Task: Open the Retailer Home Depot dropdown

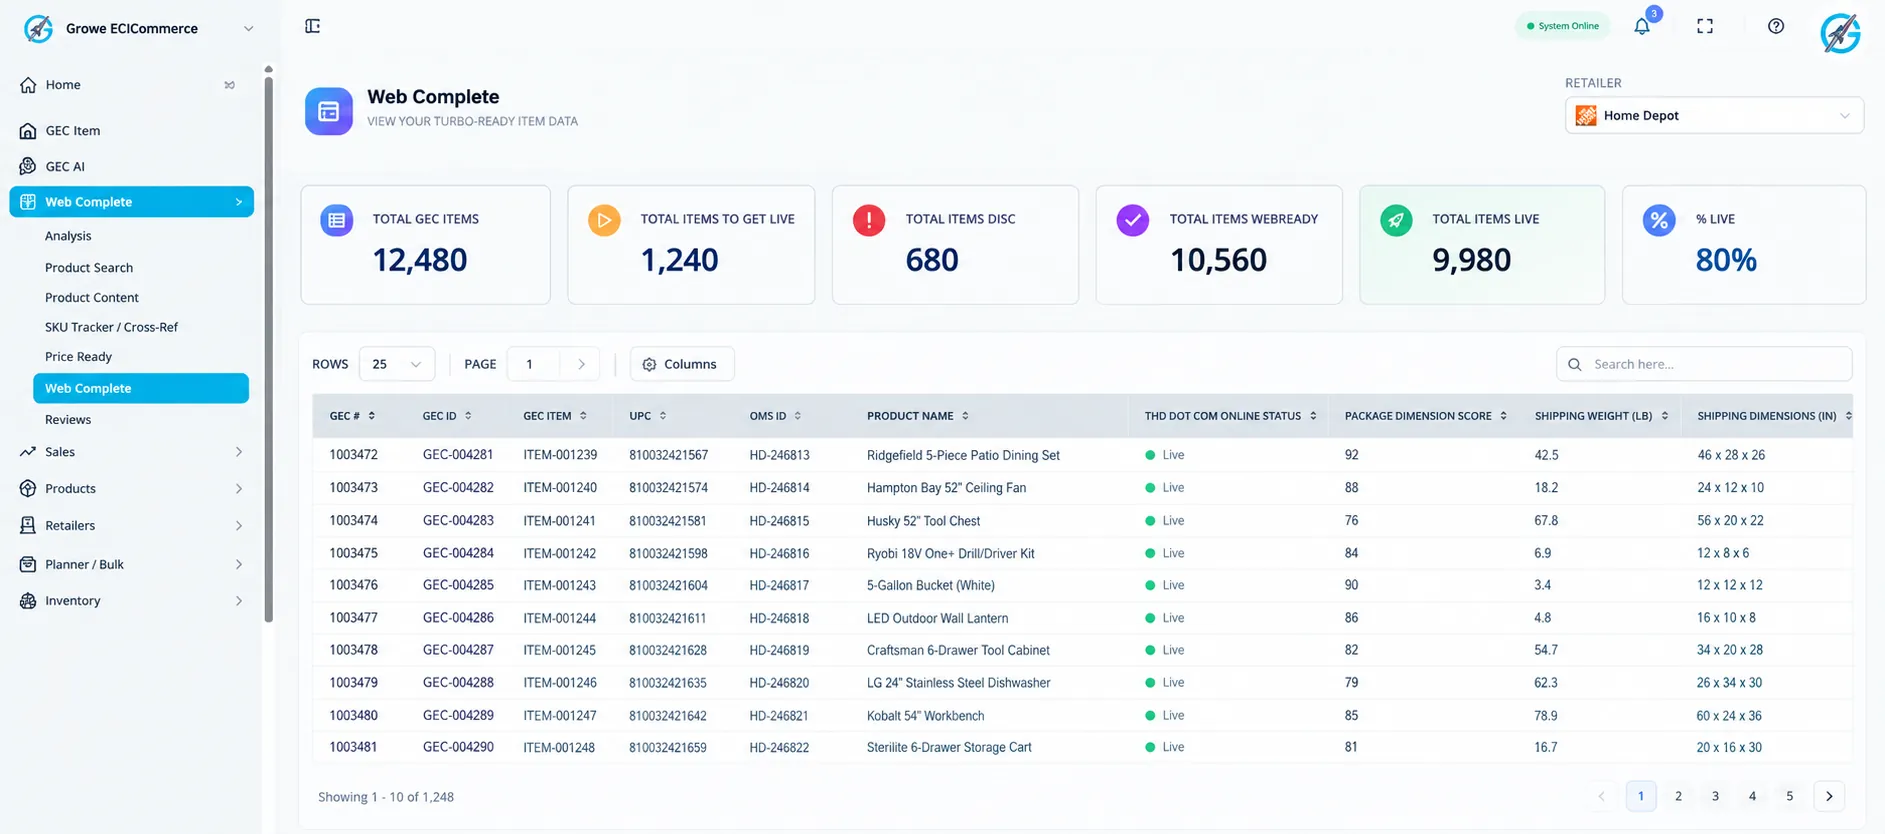Action: coord(1714,115)
